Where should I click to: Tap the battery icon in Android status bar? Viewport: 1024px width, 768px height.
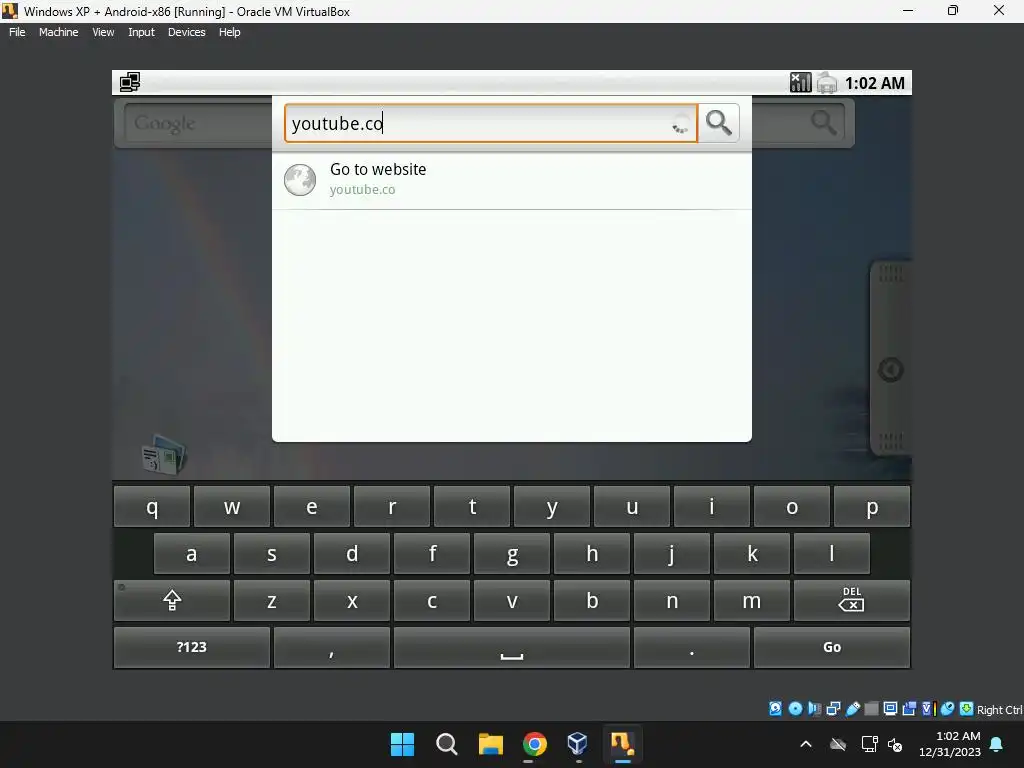pos(827,83)
